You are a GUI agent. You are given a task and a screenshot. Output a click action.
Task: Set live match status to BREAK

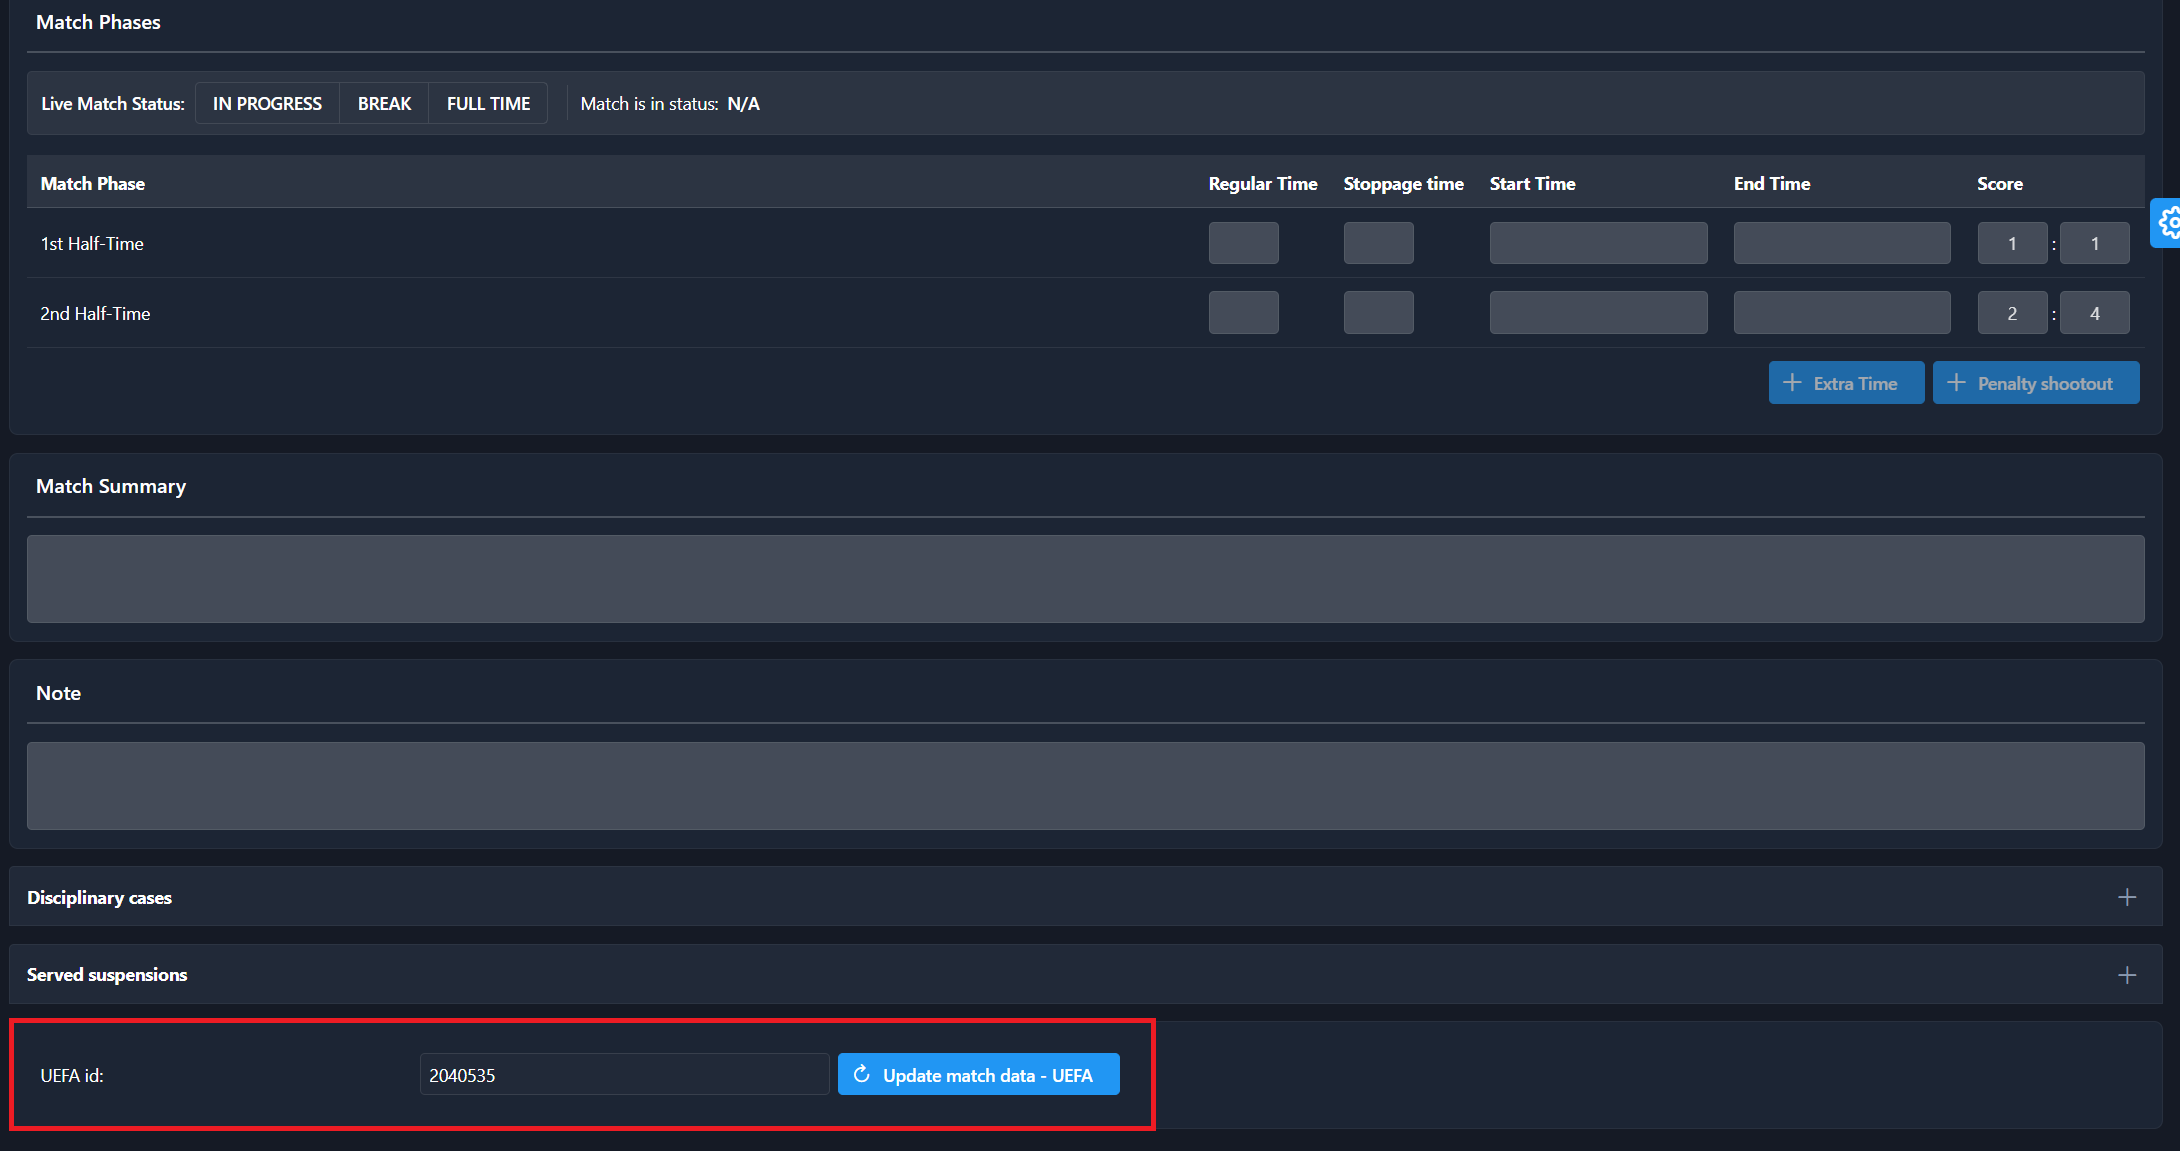[384, 104]
